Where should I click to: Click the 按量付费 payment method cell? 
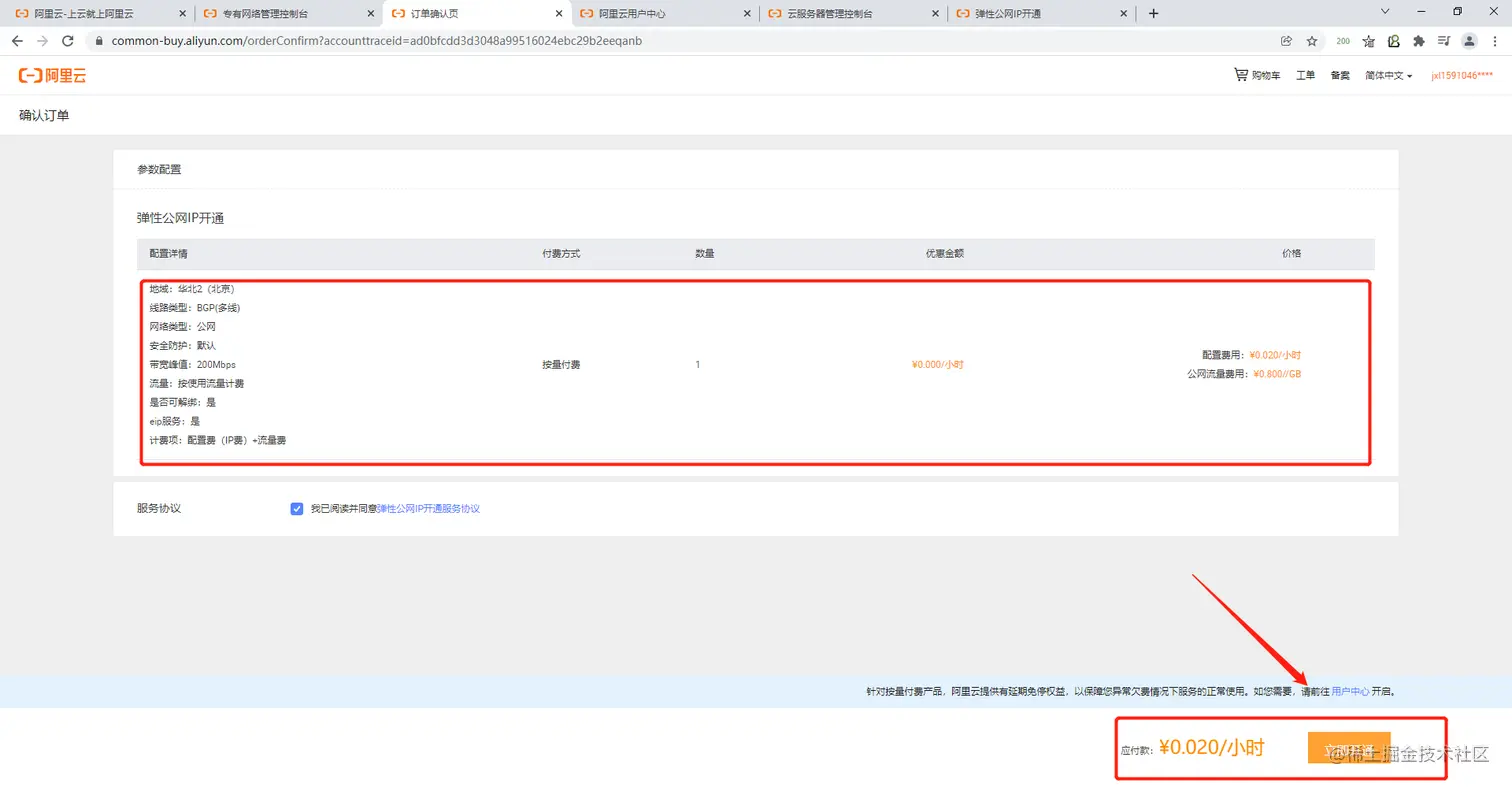point(561,365)
